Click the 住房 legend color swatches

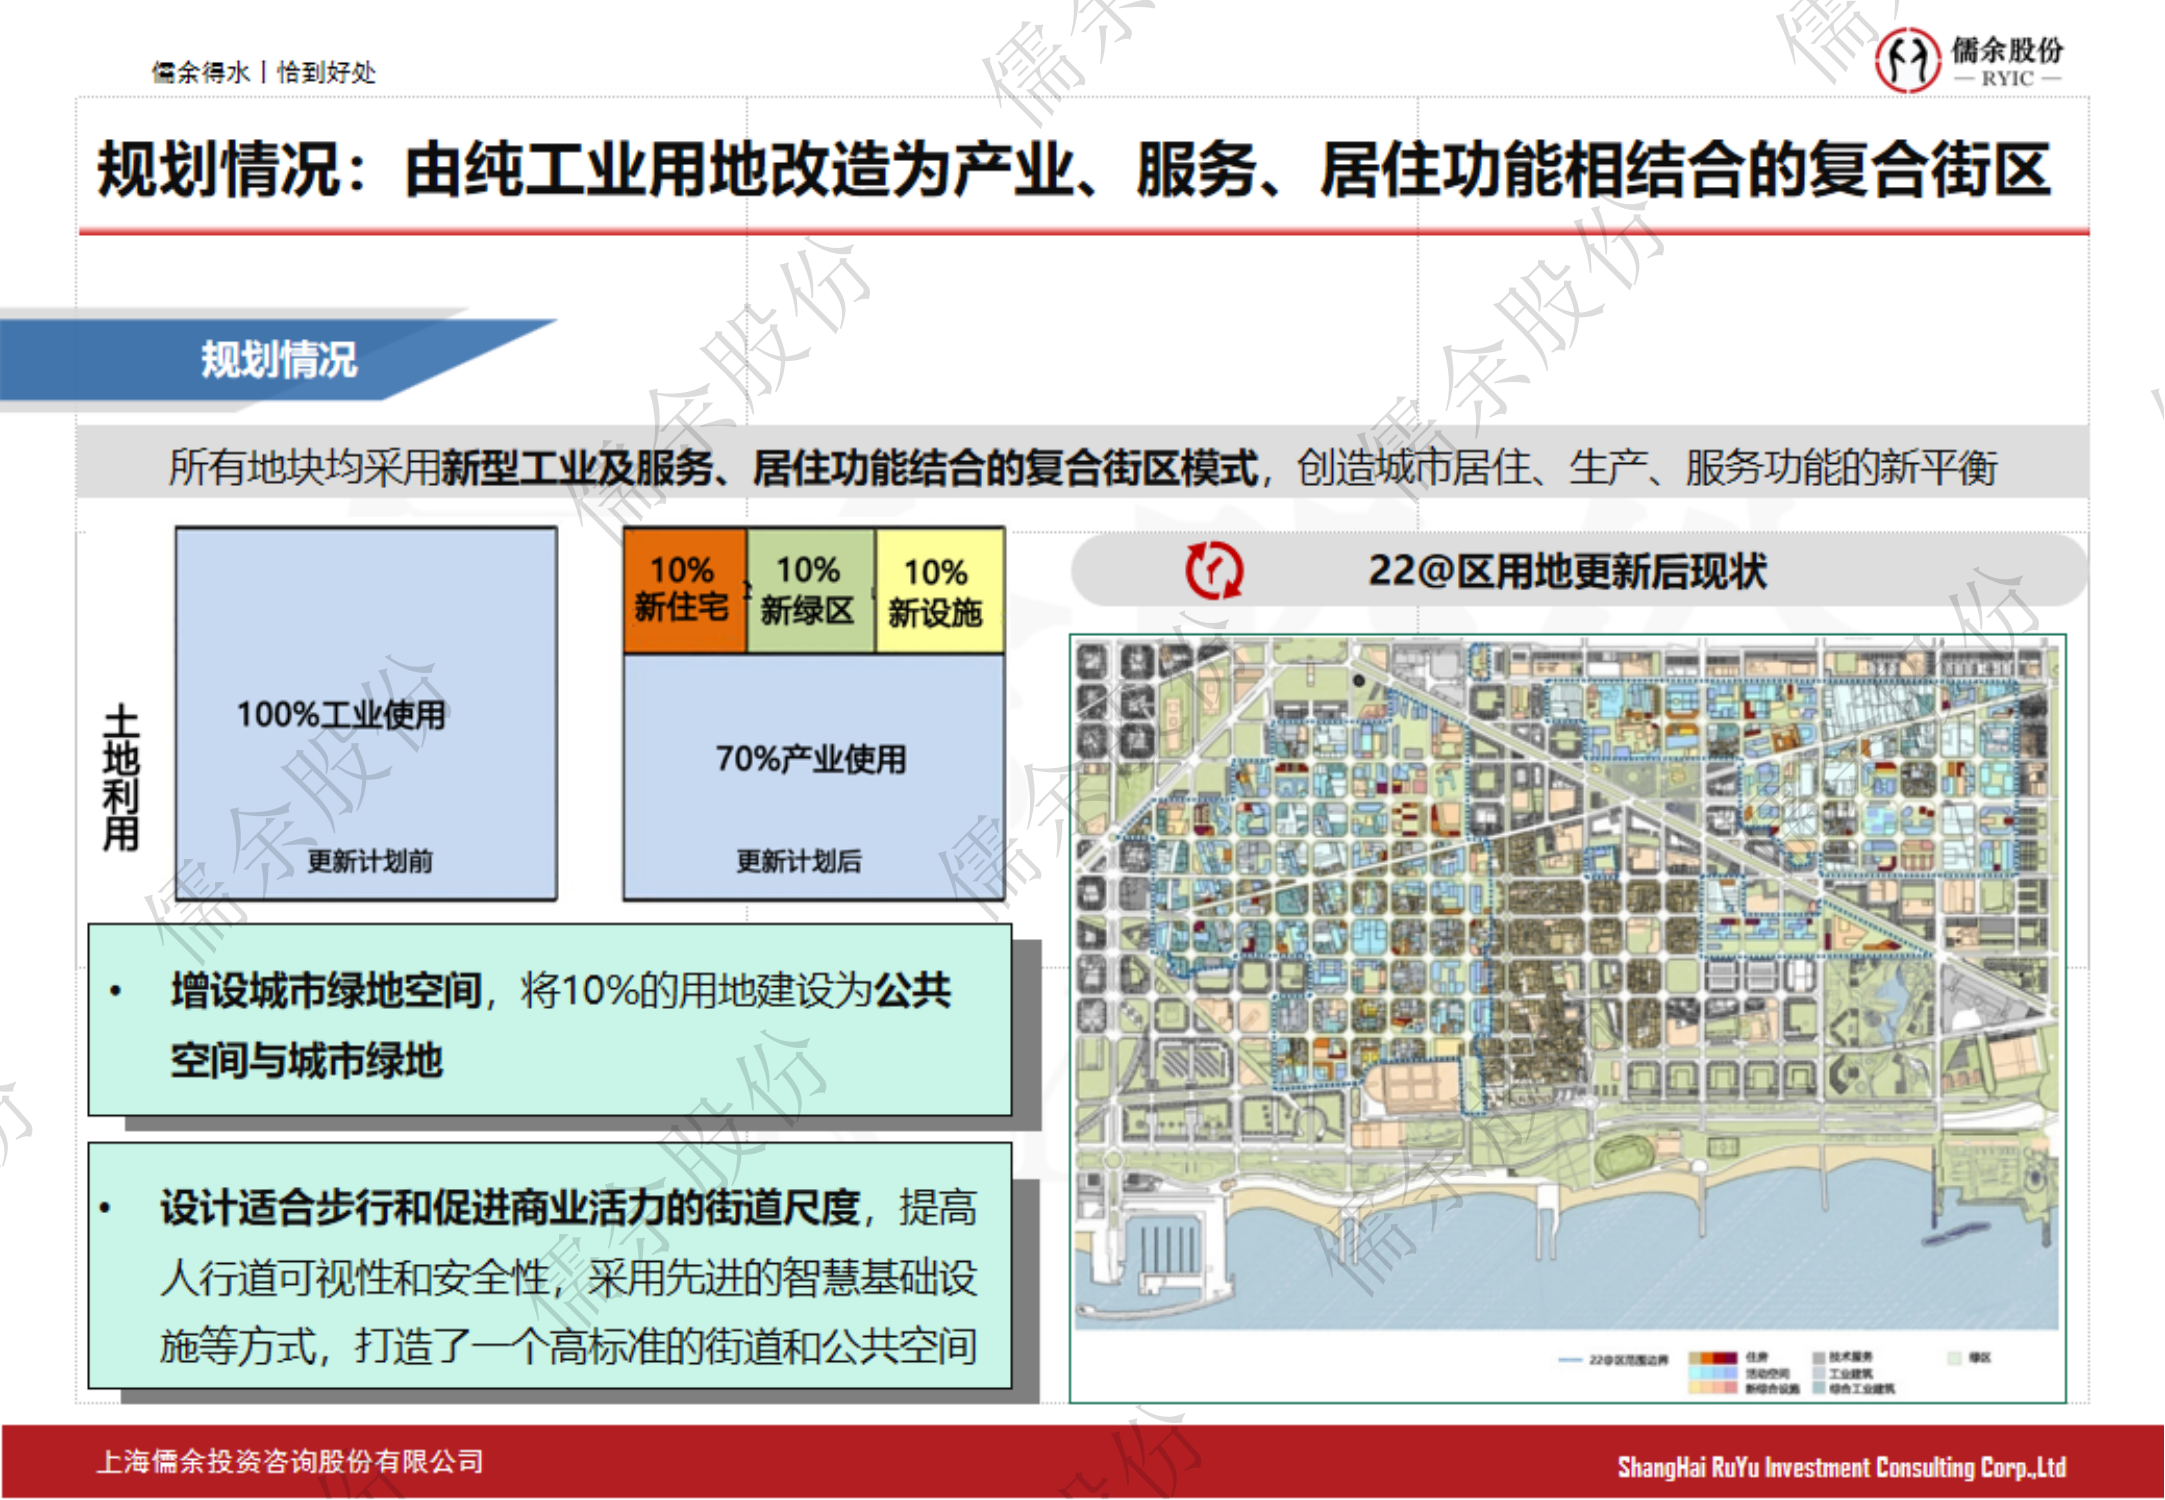pos(1712,1358)
